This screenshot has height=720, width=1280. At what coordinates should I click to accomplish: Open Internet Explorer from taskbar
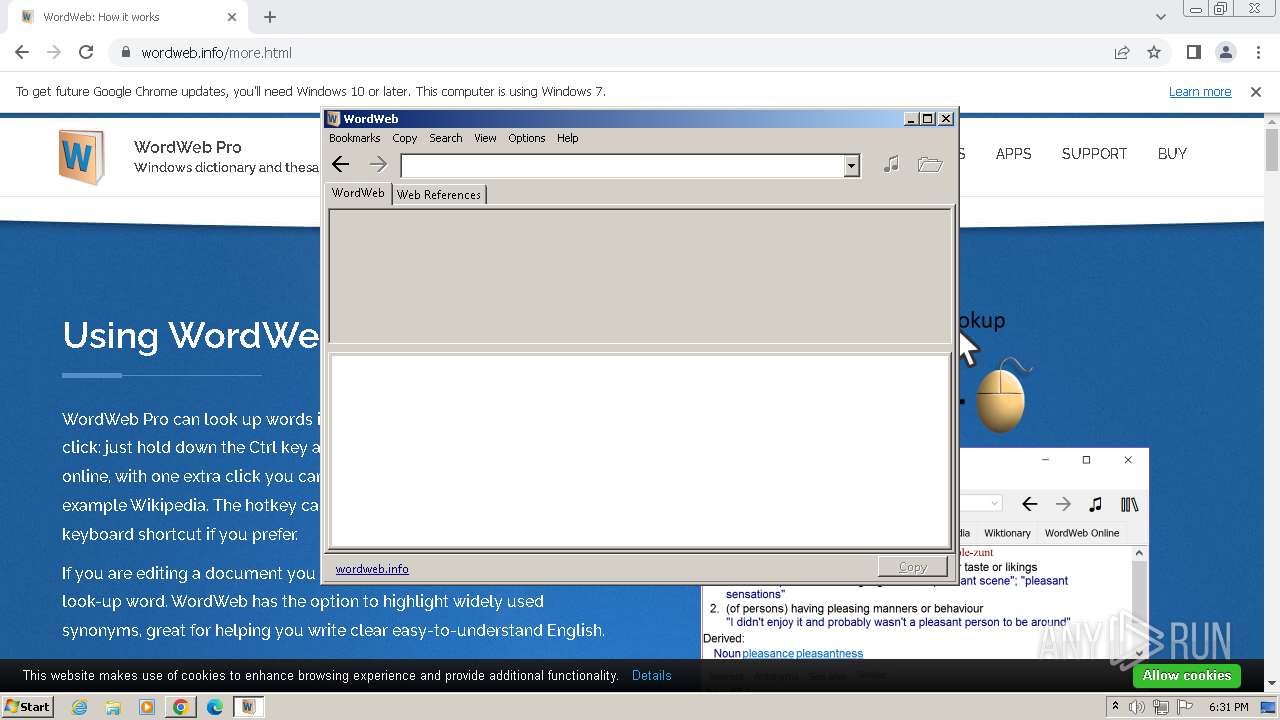79,707
